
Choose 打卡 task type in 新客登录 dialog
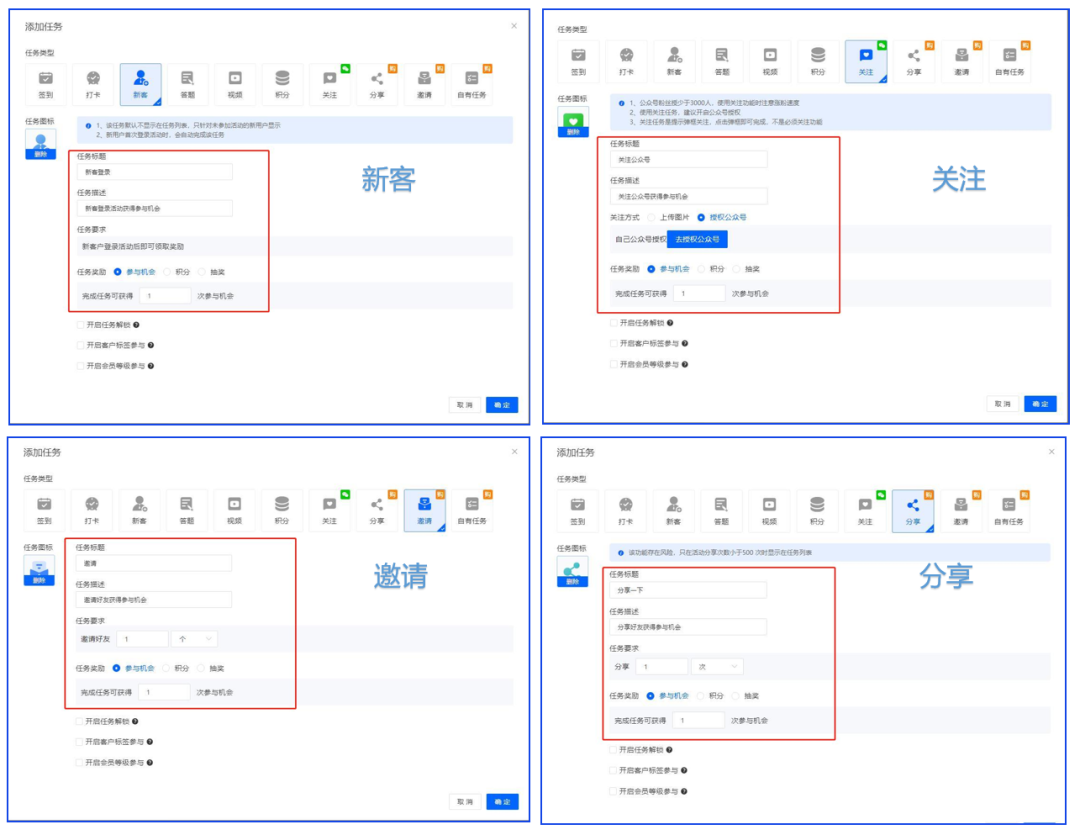[x=93, y=84]
